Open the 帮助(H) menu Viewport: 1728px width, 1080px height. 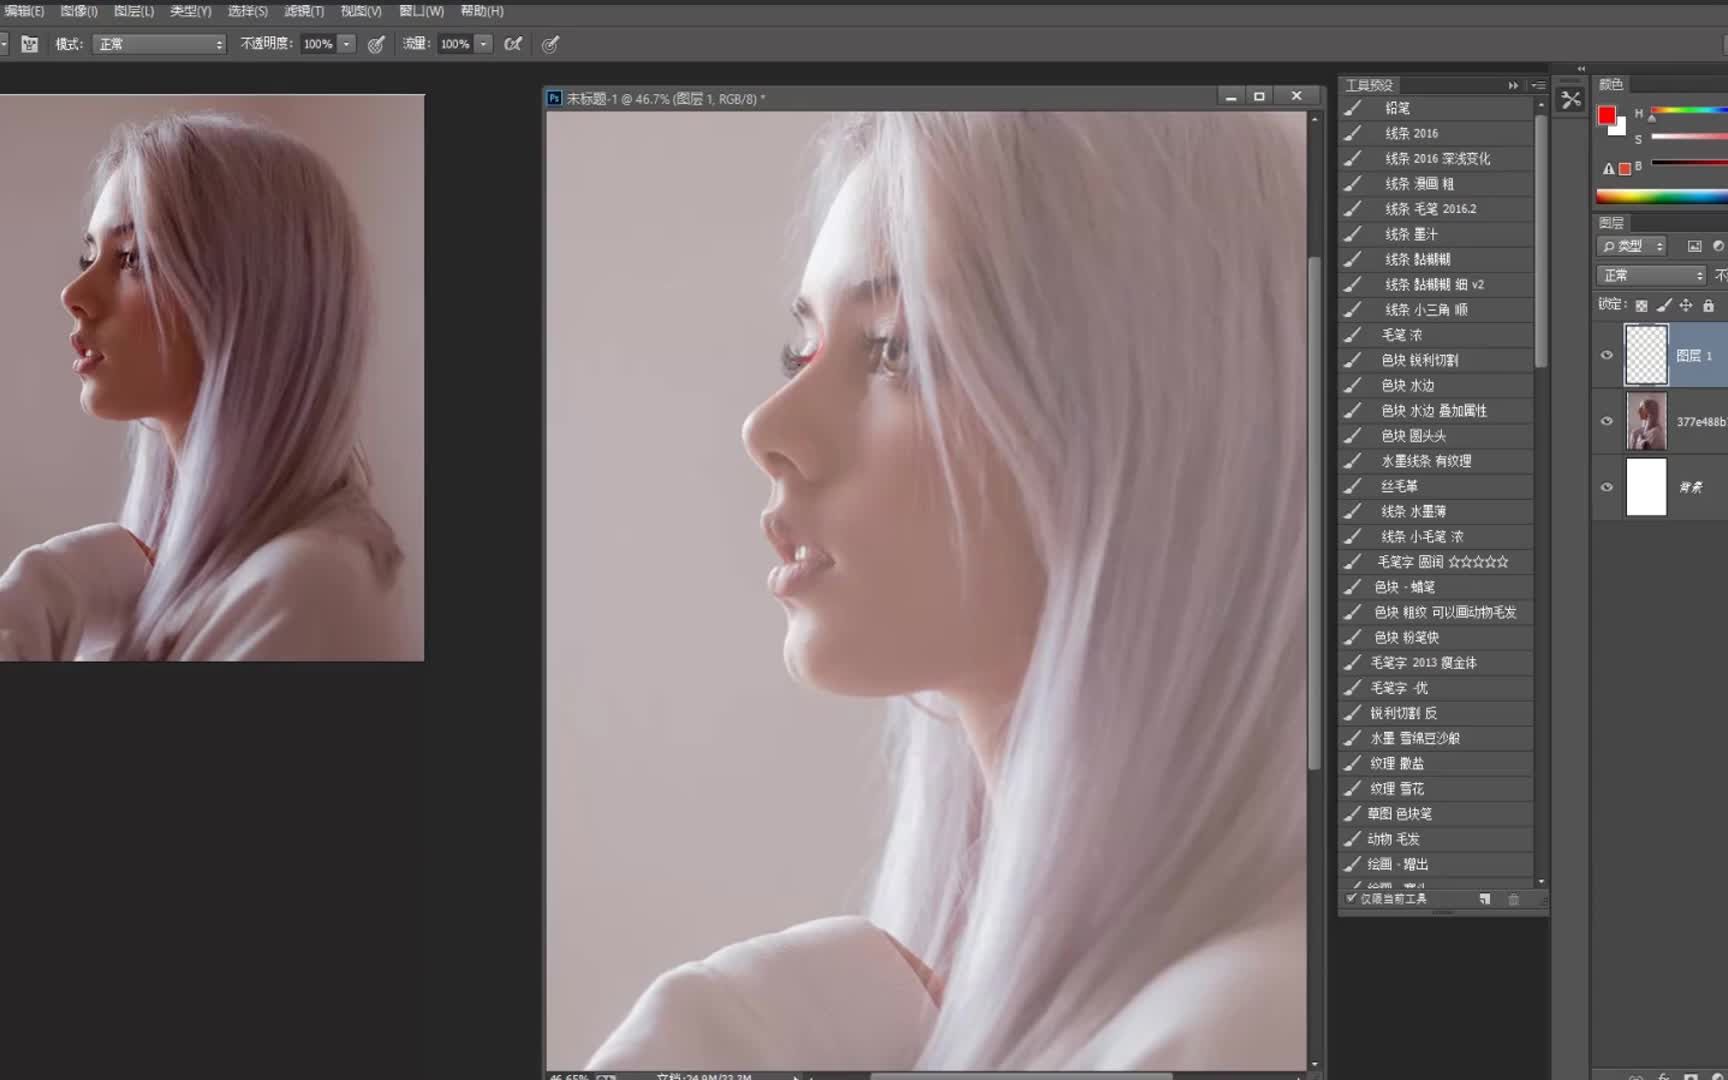click(482, 11)
